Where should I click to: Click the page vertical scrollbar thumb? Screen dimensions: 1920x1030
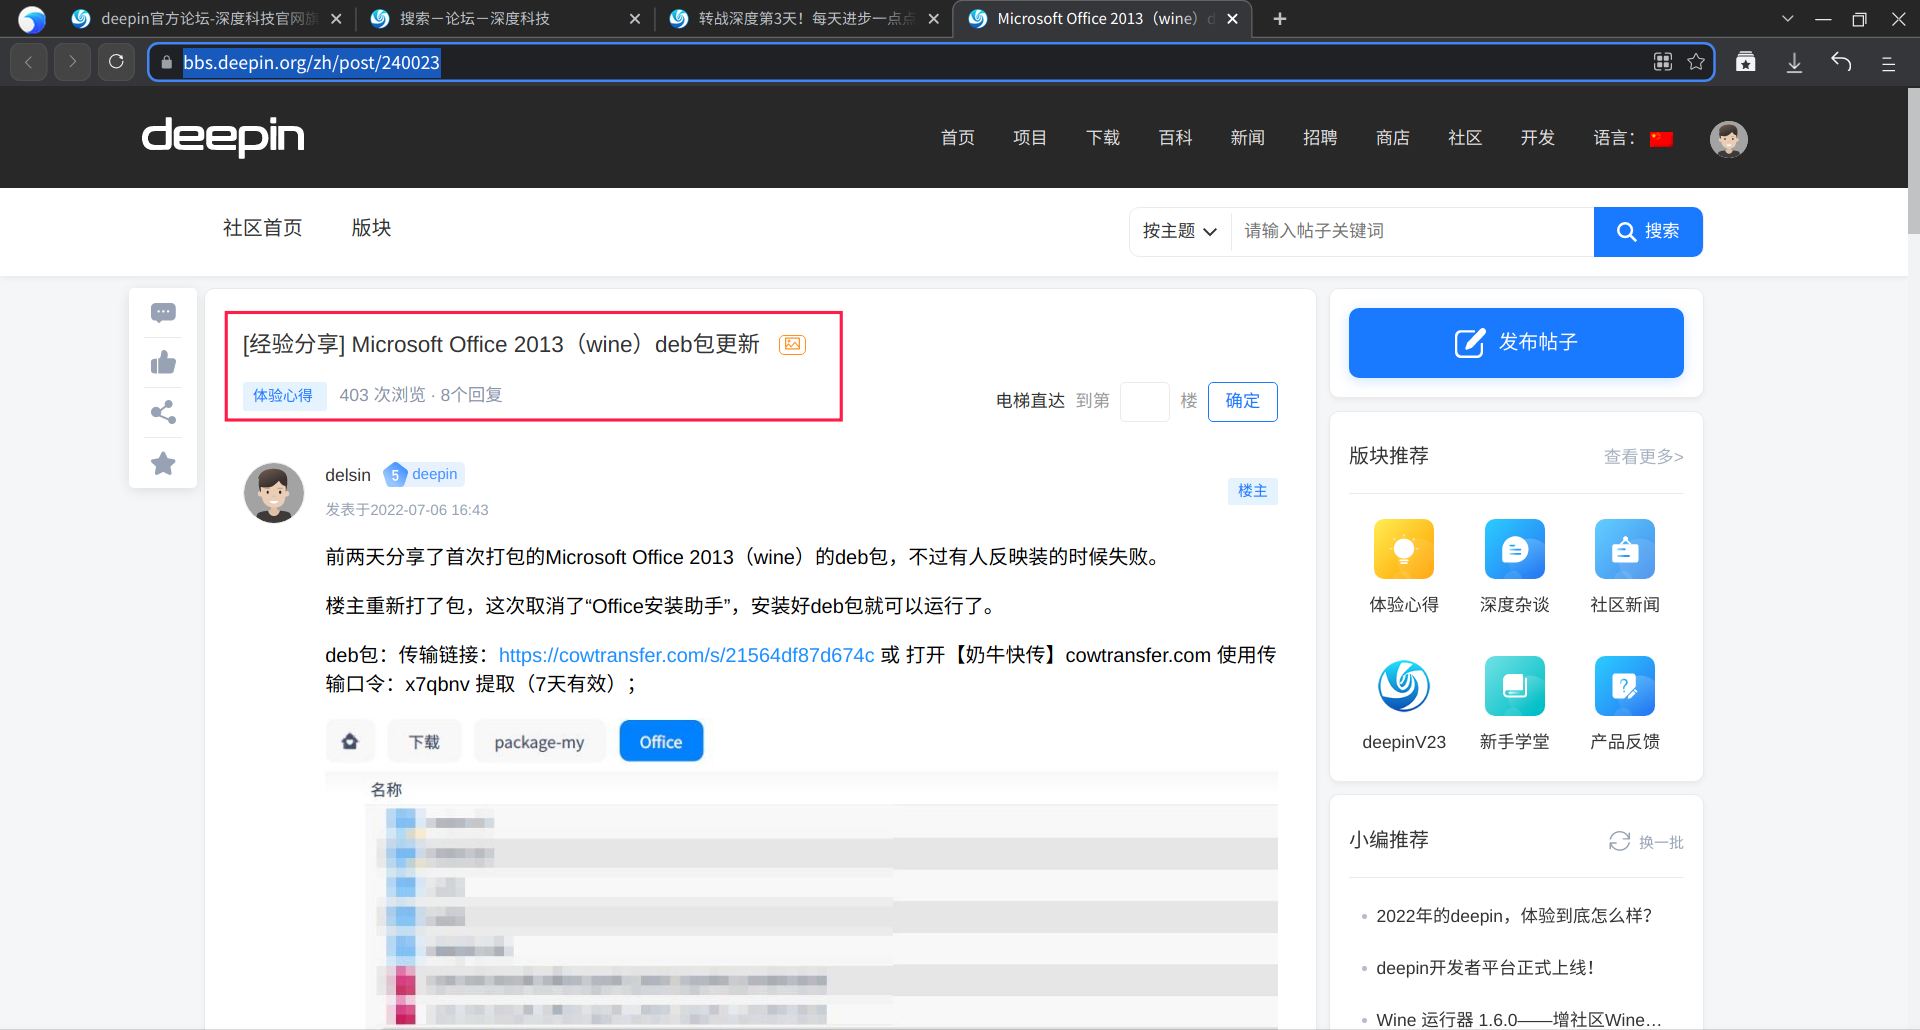[x=1913, y=160]
